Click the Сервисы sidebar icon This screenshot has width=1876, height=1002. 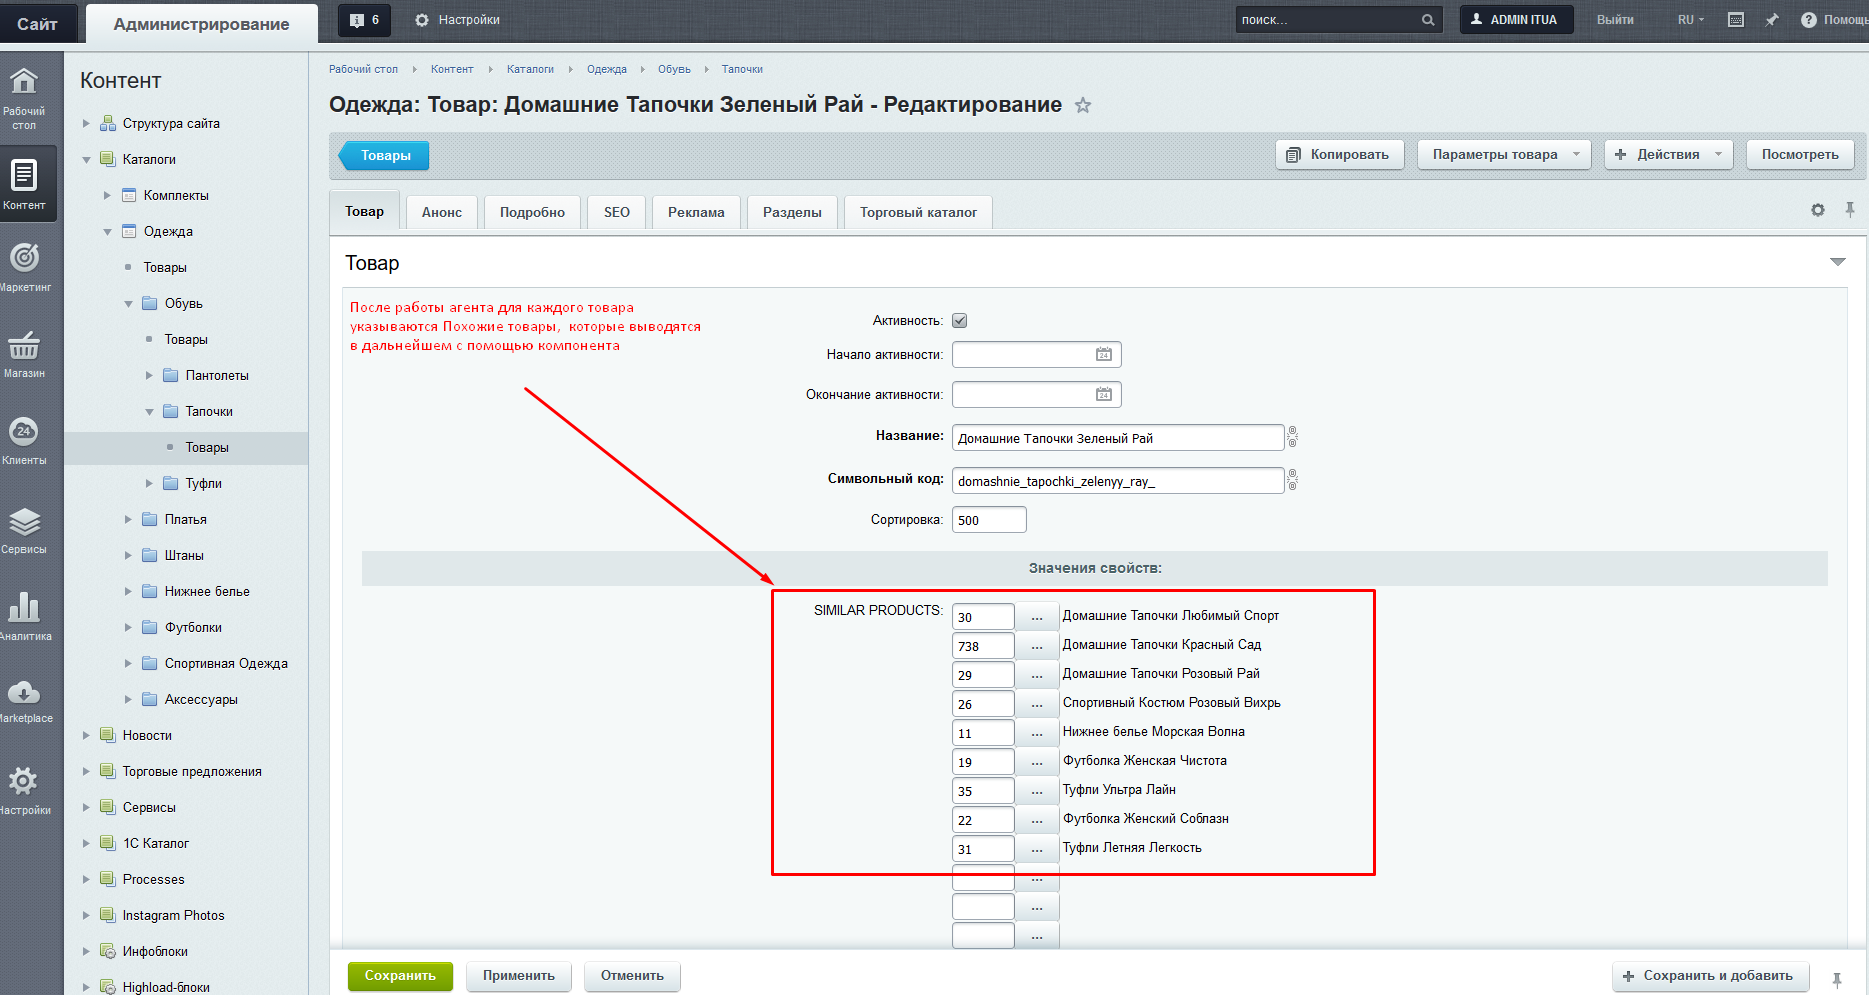24,529
